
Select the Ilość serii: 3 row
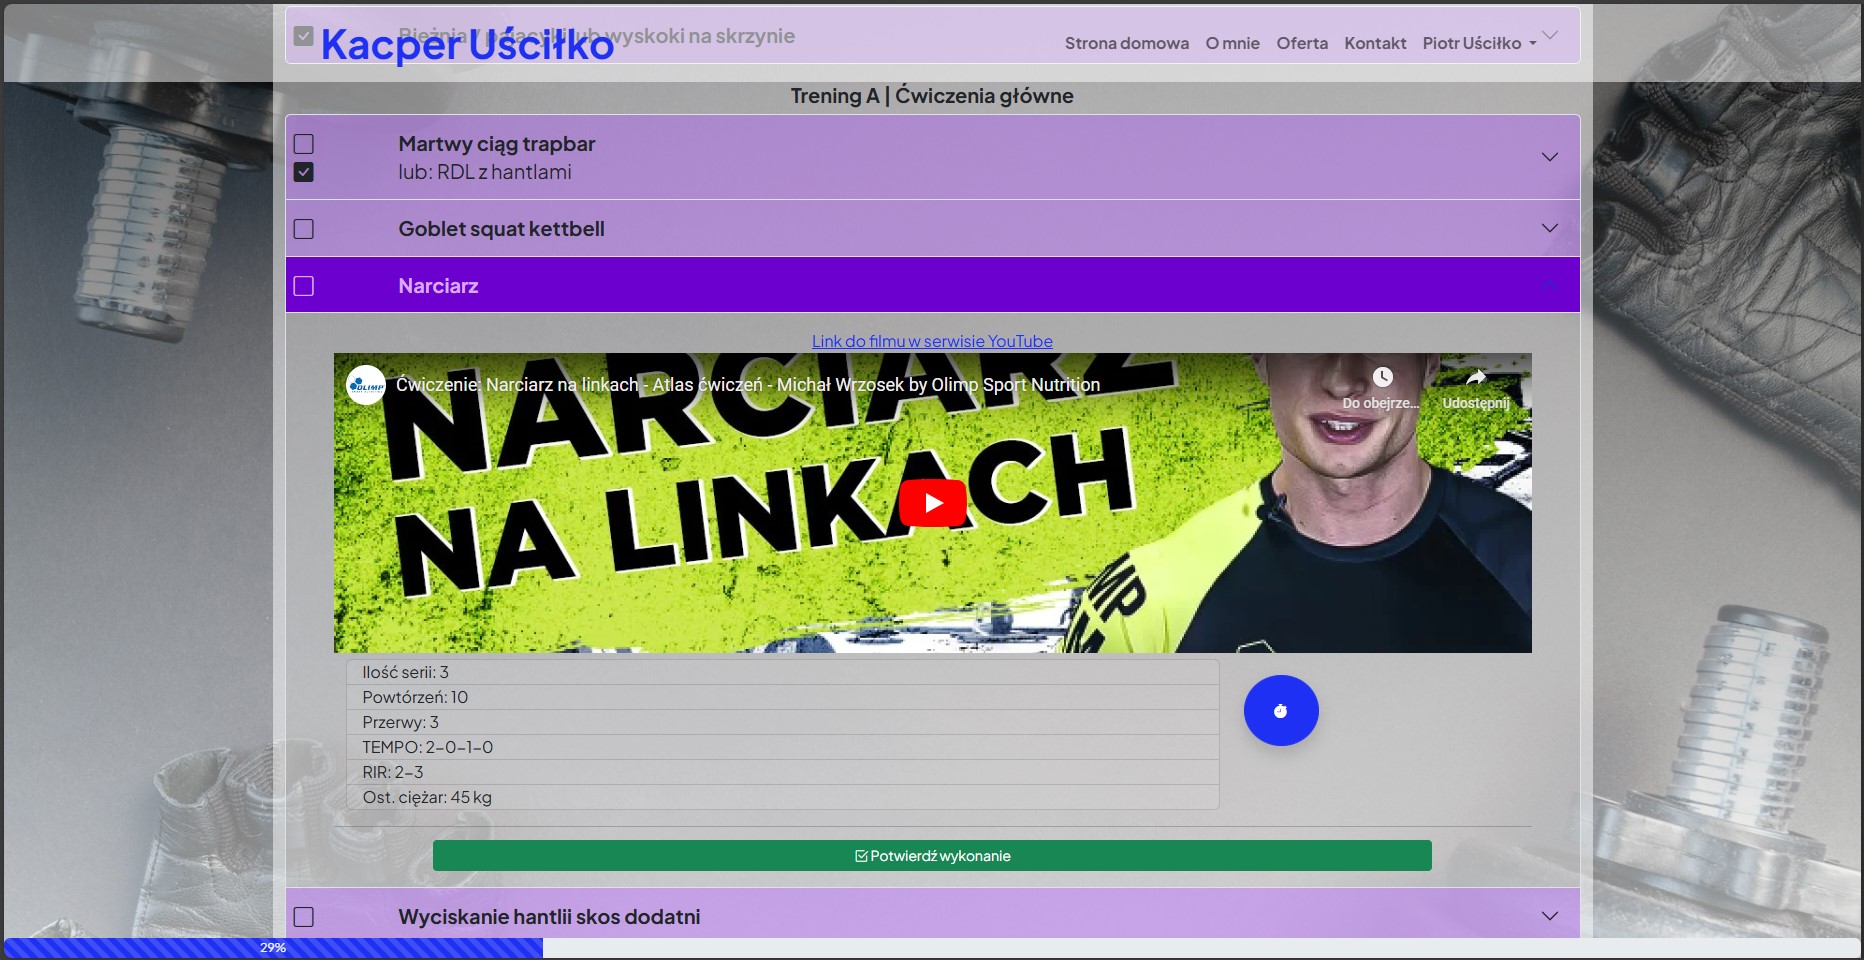click(x=783, y=672)
